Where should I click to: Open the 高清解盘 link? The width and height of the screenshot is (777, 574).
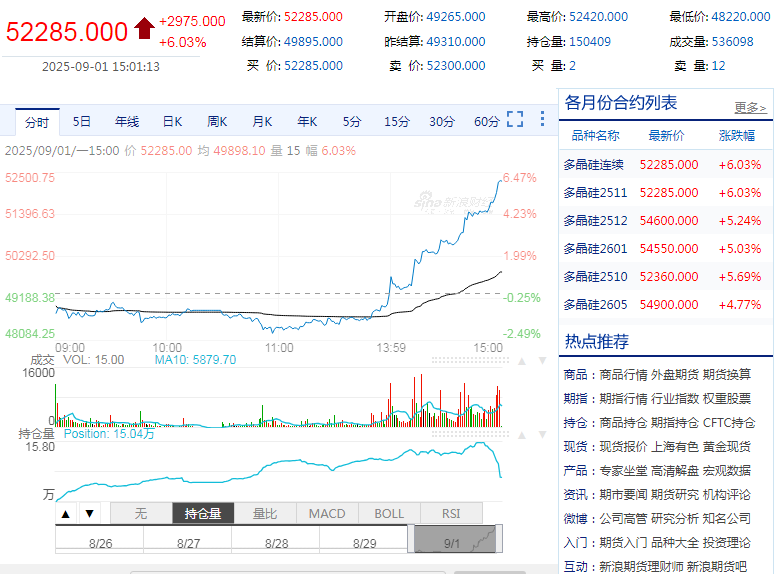coord(675,470)
